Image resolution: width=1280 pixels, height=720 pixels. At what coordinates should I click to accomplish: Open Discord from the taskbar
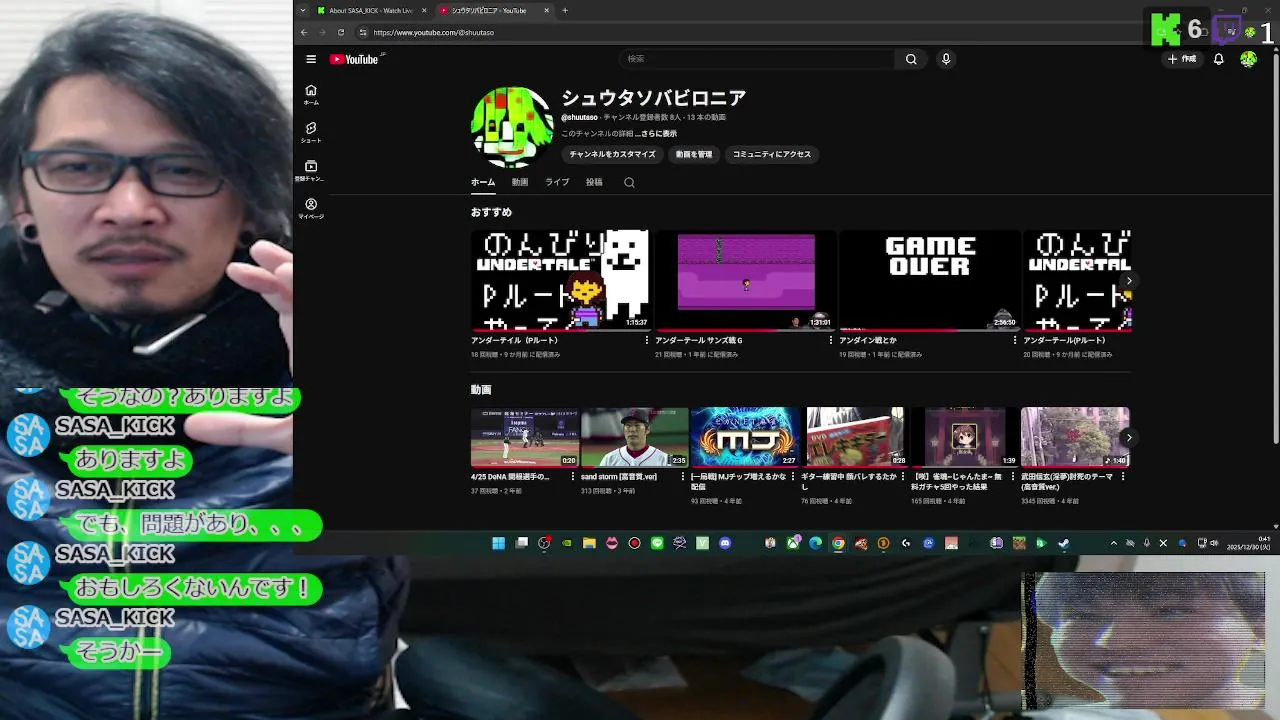[725, 543]
